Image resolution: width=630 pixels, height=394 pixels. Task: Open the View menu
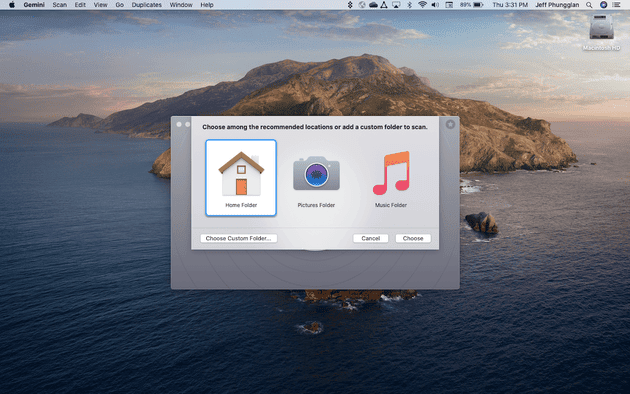(x=100, y=5)
